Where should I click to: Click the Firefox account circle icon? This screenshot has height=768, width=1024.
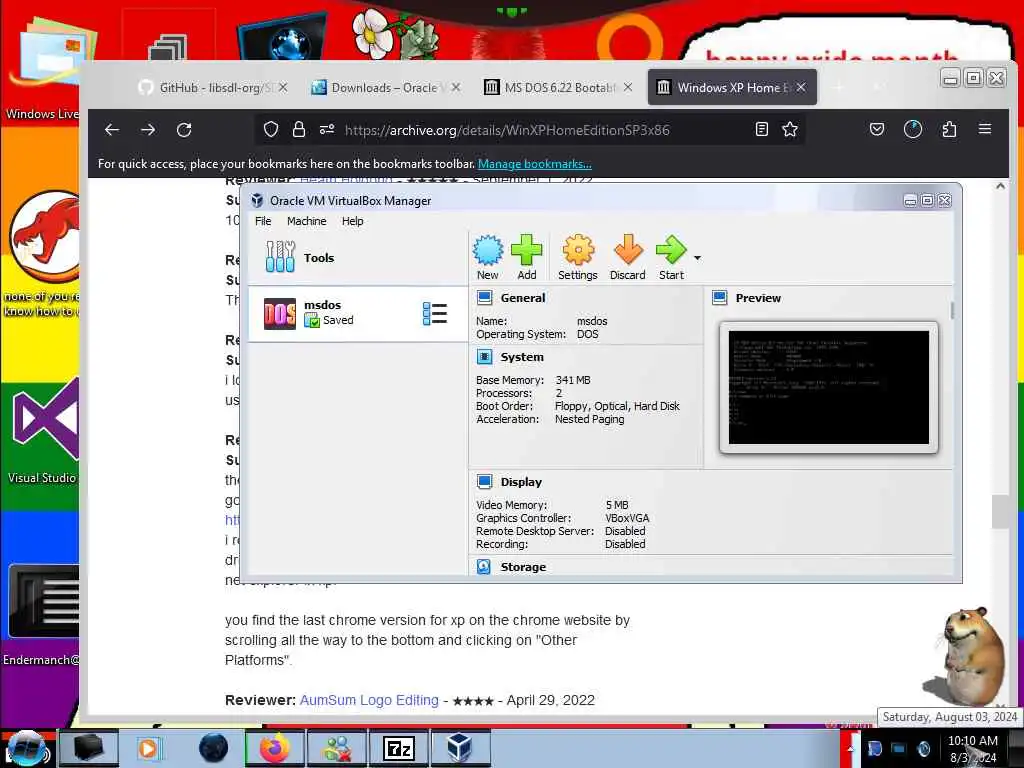pyautogui.click(x=912, y=129)
